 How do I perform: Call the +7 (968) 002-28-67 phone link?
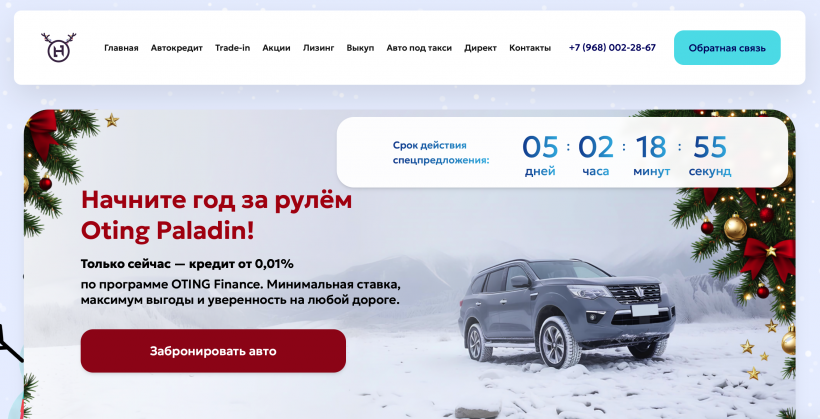[x=612, y=48]
